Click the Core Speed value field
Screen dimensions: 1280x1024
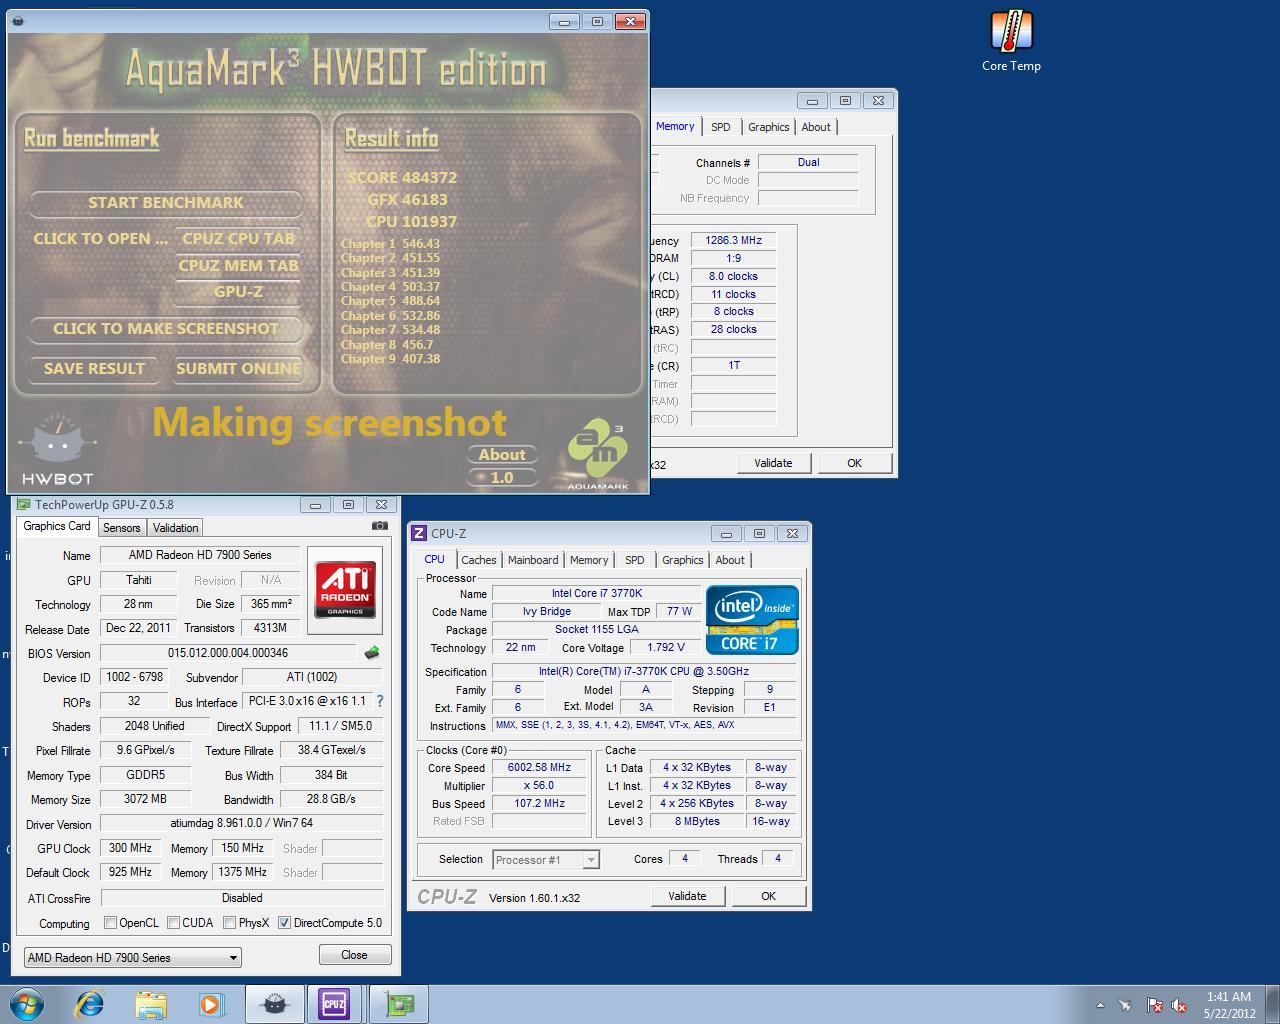(x=539, y=768)
